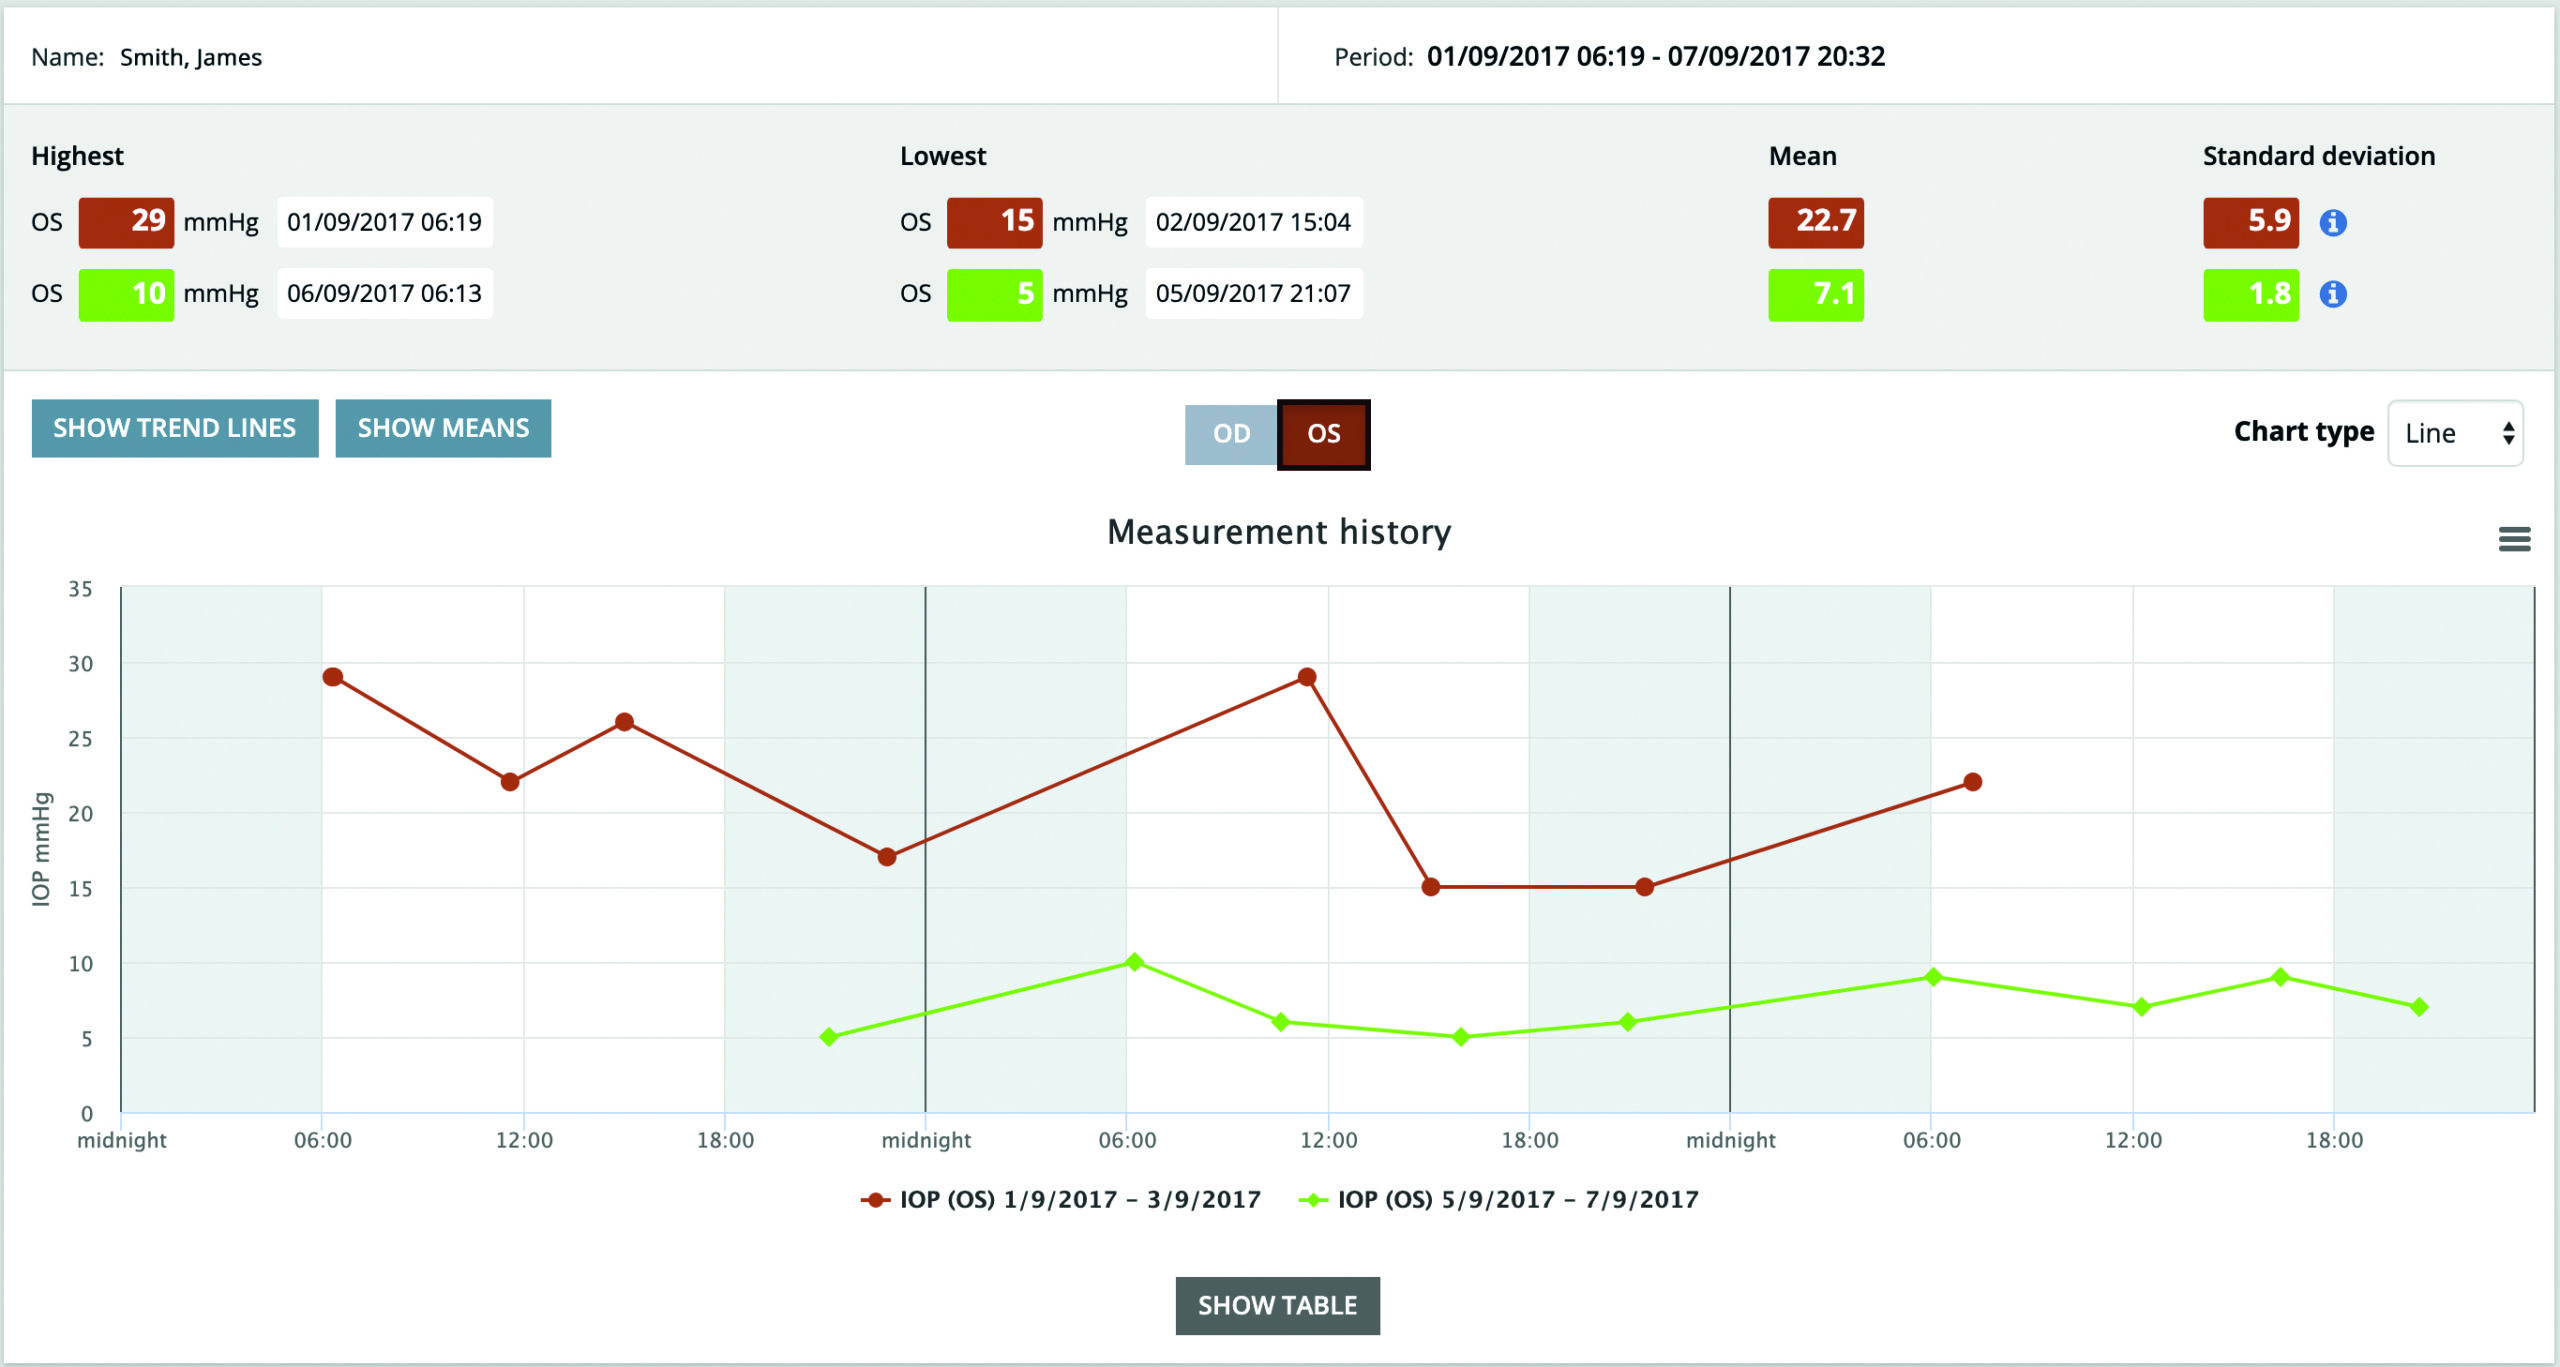Click the highest date field 01/09/2017 06:19

[384, 222]
